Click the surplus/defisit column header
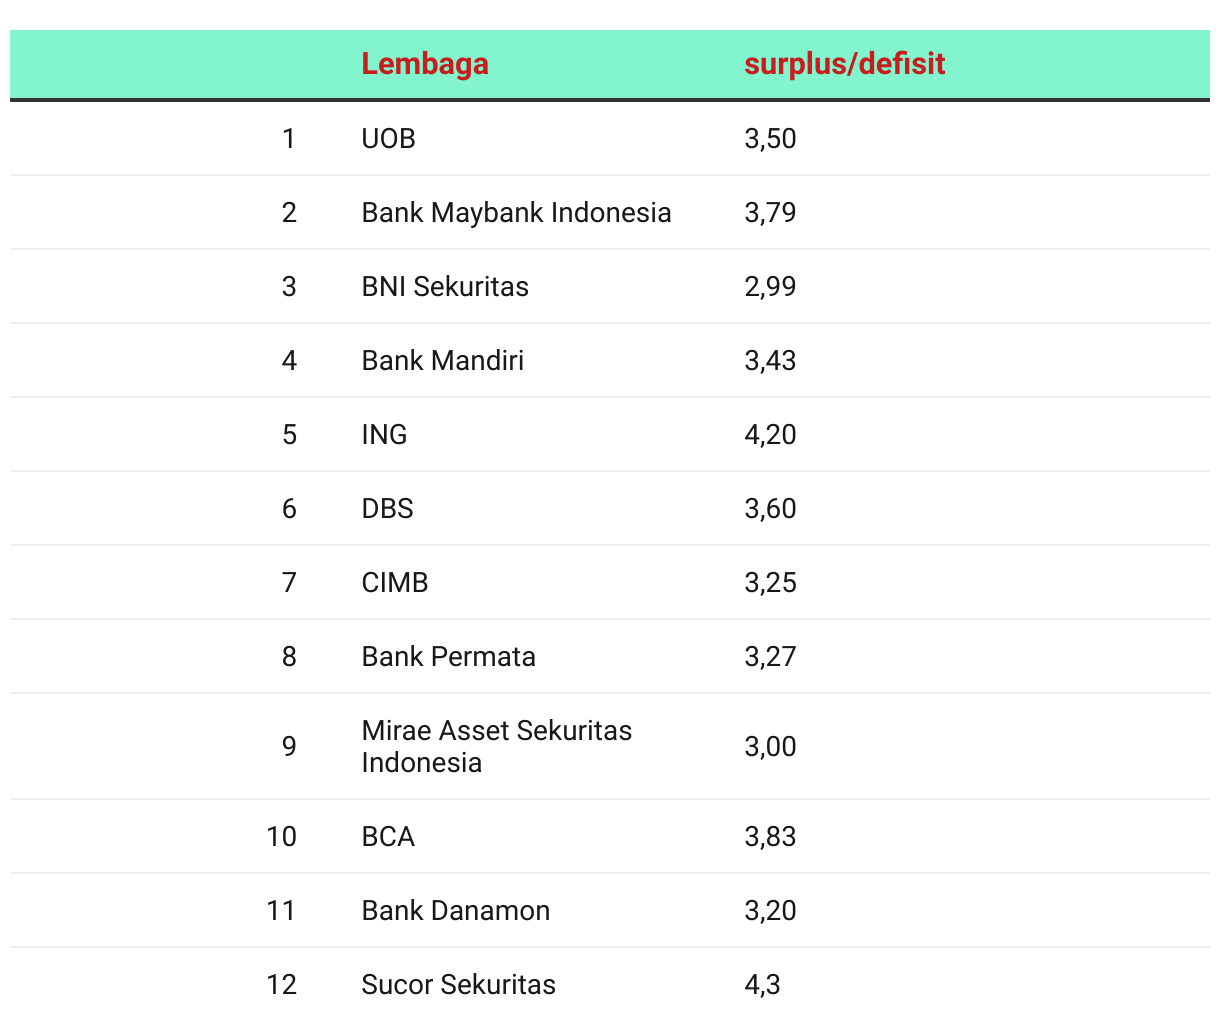The height and width of the screenshot is (1030, 1220). 845,64
